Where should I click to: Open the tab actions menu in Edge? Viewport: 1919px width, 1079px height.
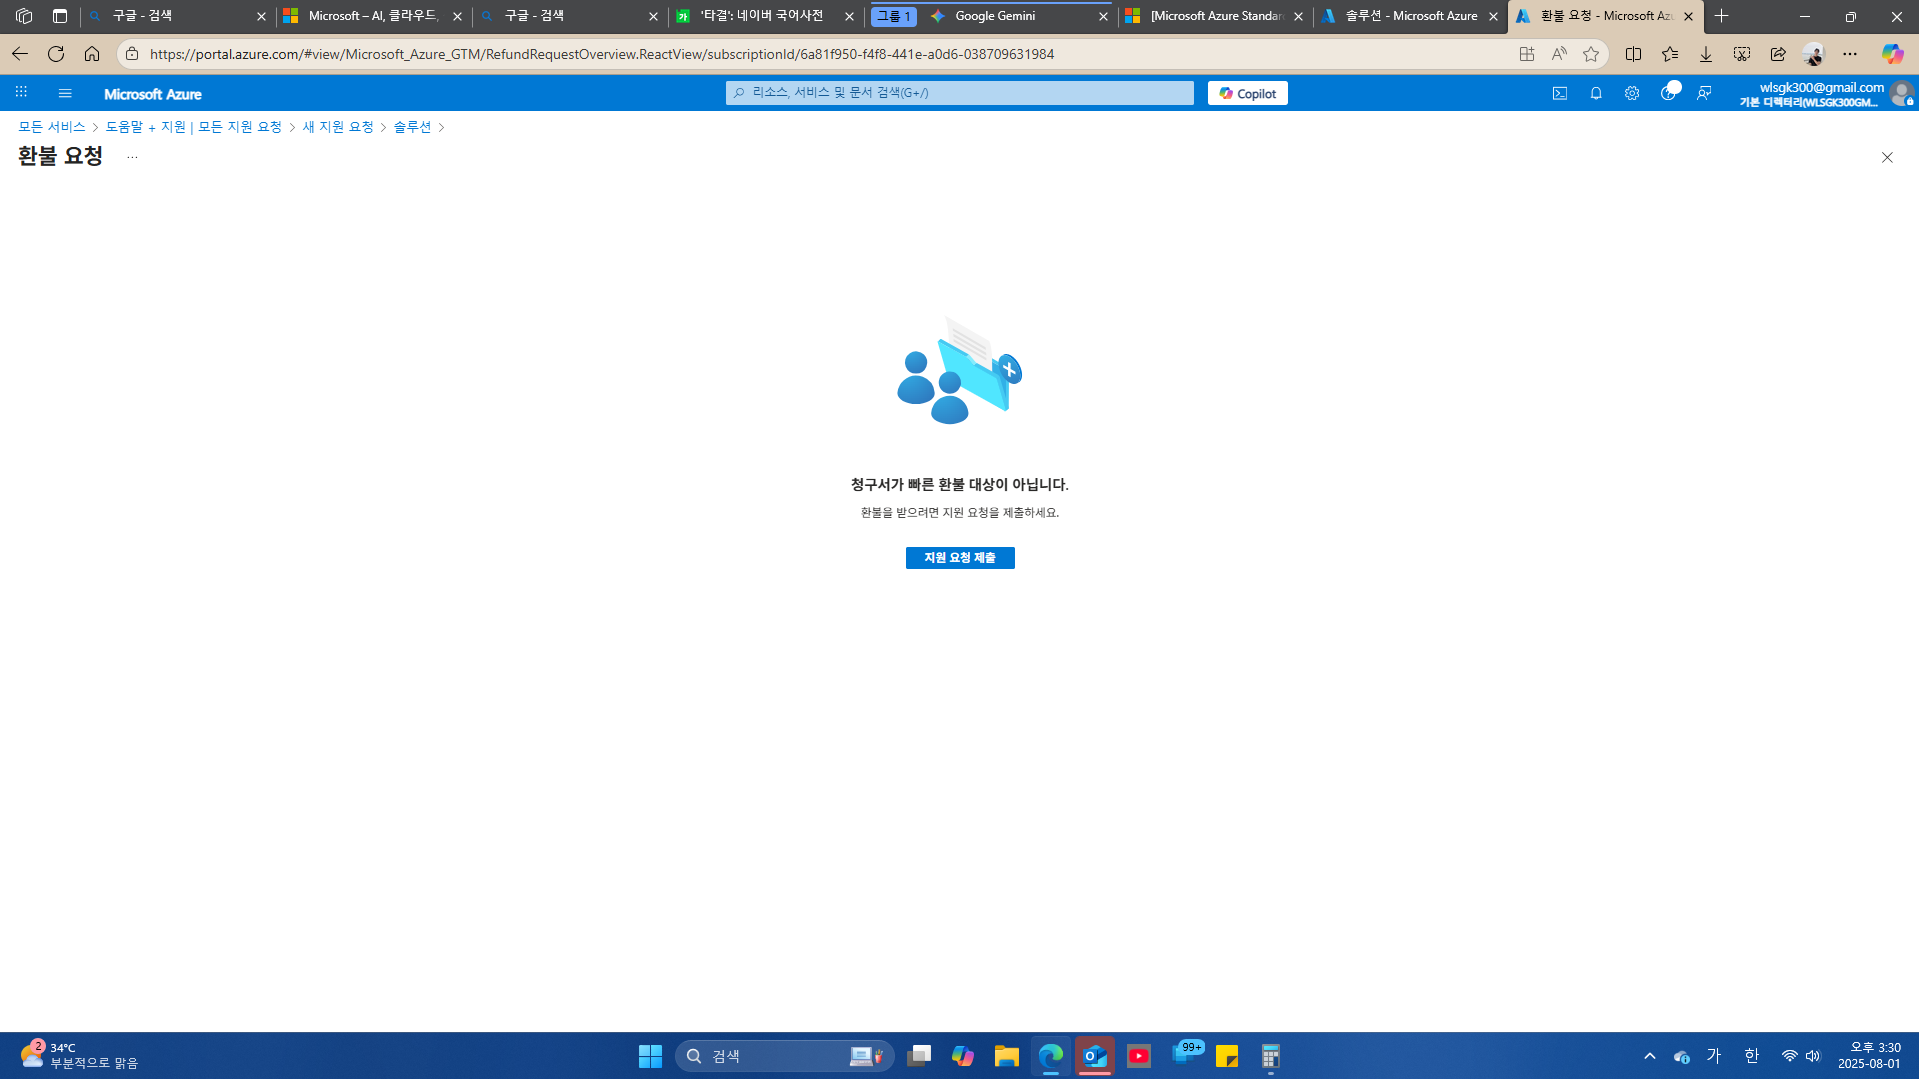tap(60, 16)
